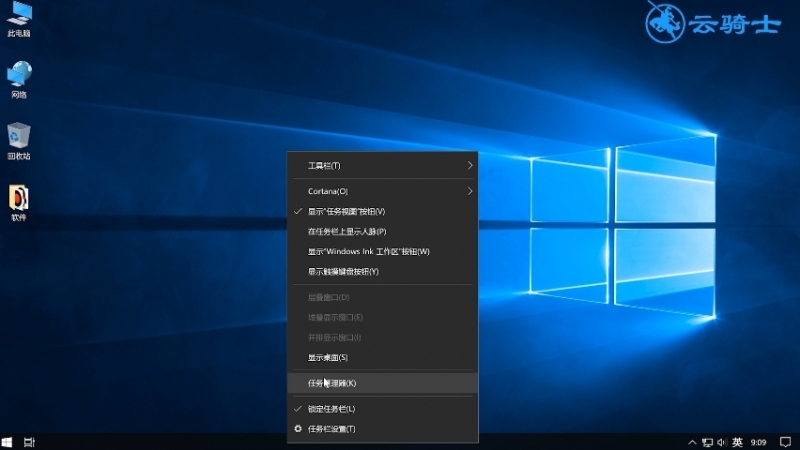
Task: Open the 此电脑 desktop icon
Action: tap(19, 19)
